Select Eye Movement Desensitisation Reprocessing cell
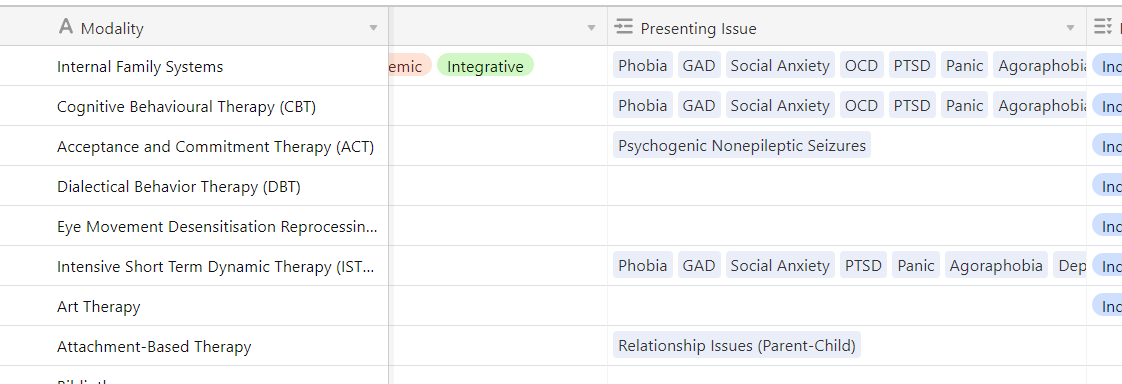The height and width of the screenshot is (384, 1122). click(195, 226)
